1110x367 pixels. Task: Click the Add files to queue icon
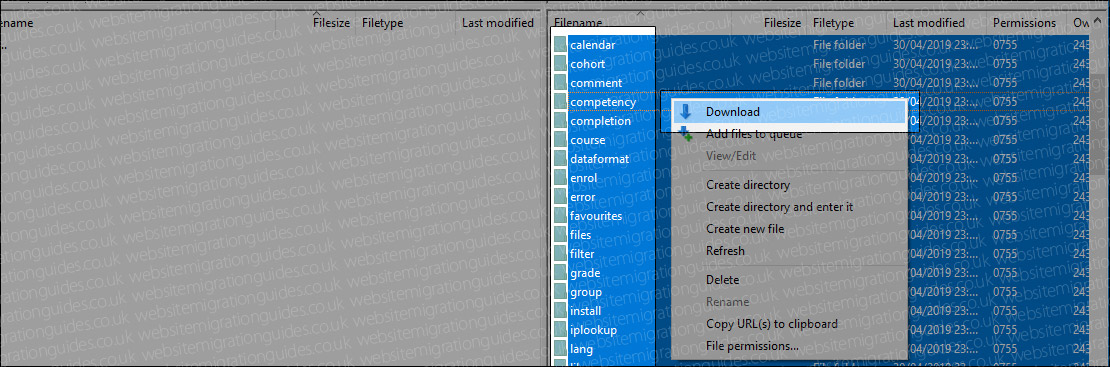685,133
